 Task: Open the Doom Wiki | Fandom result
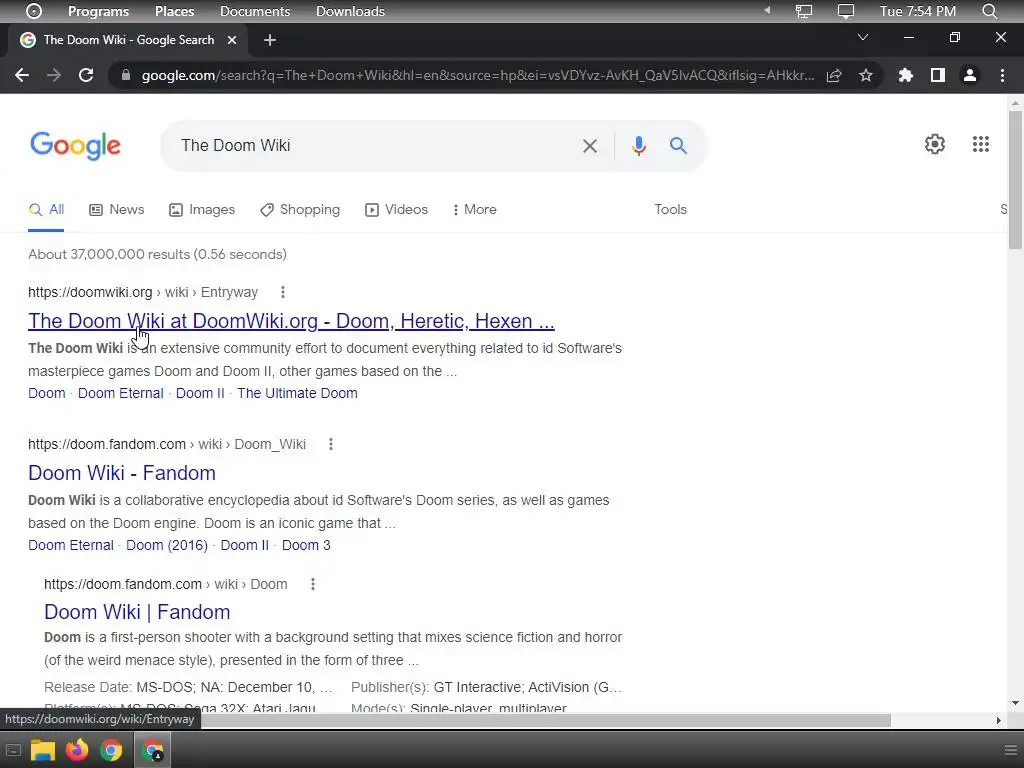(137, 612)
